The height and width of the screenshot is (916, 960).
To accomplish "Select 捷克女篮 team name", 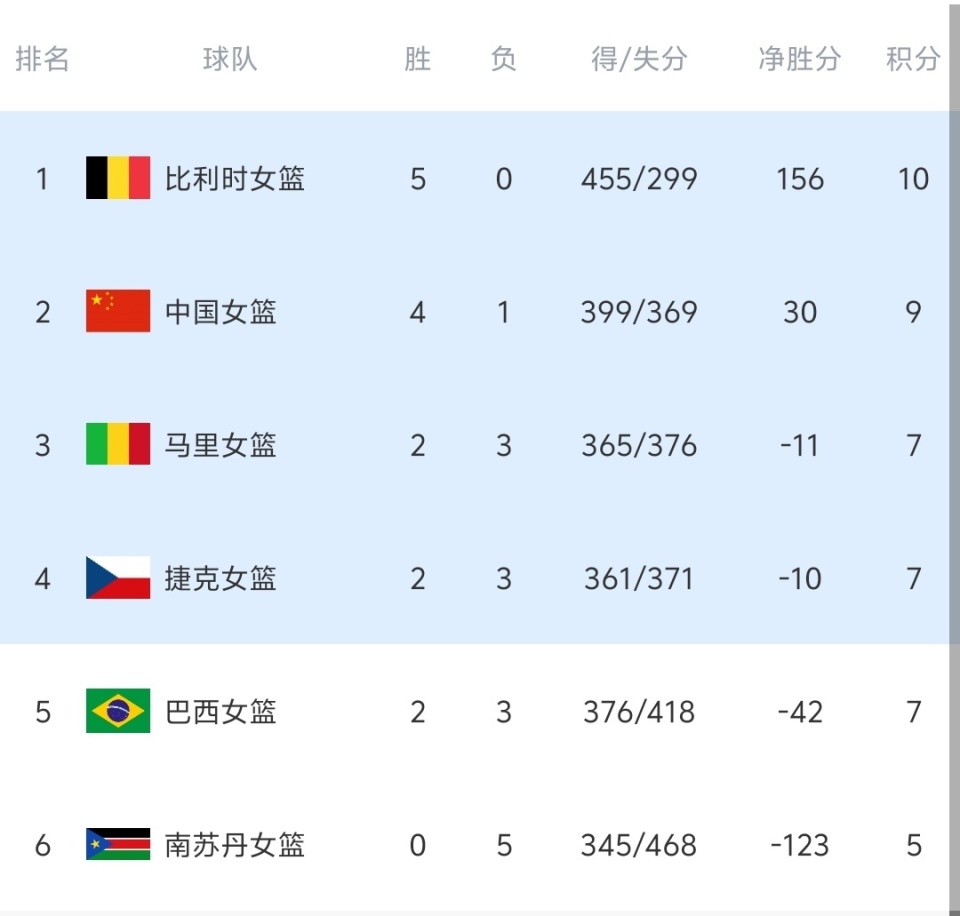I will click(221, 578).
